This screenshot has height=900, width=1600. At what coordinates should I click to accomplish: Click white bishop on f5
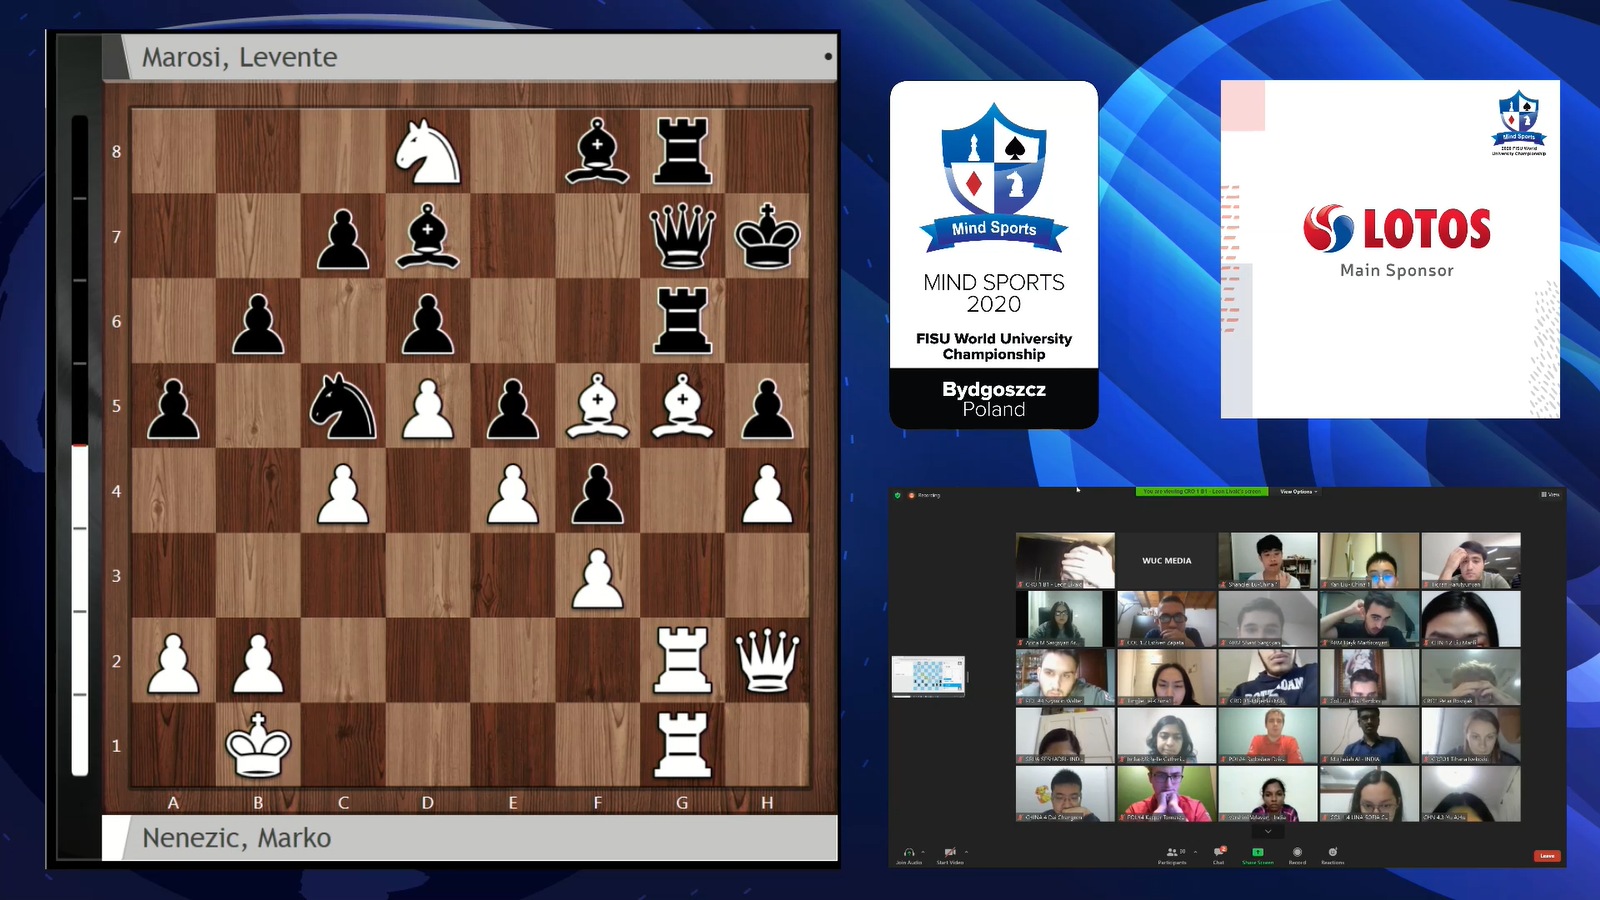point(598,407)
